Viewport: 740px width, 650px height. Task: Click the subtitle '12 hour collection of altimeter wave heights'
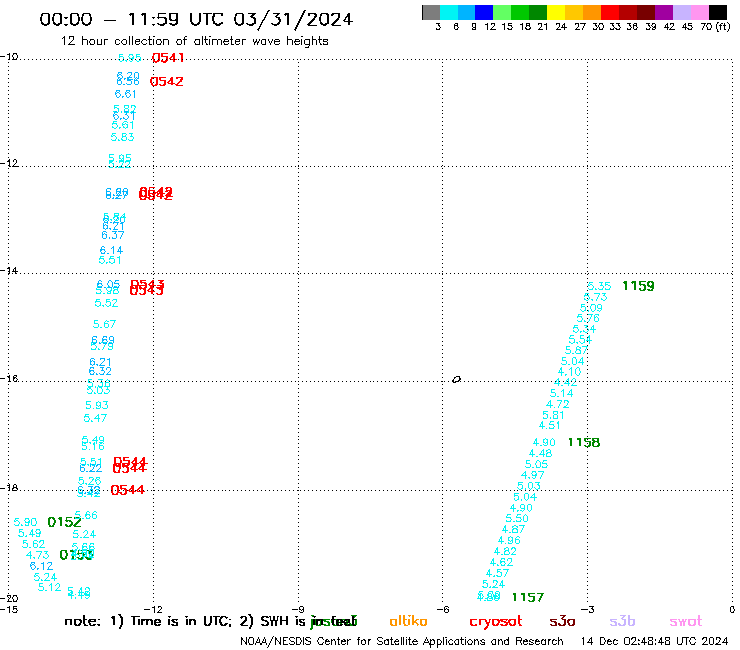pos(194,41)
